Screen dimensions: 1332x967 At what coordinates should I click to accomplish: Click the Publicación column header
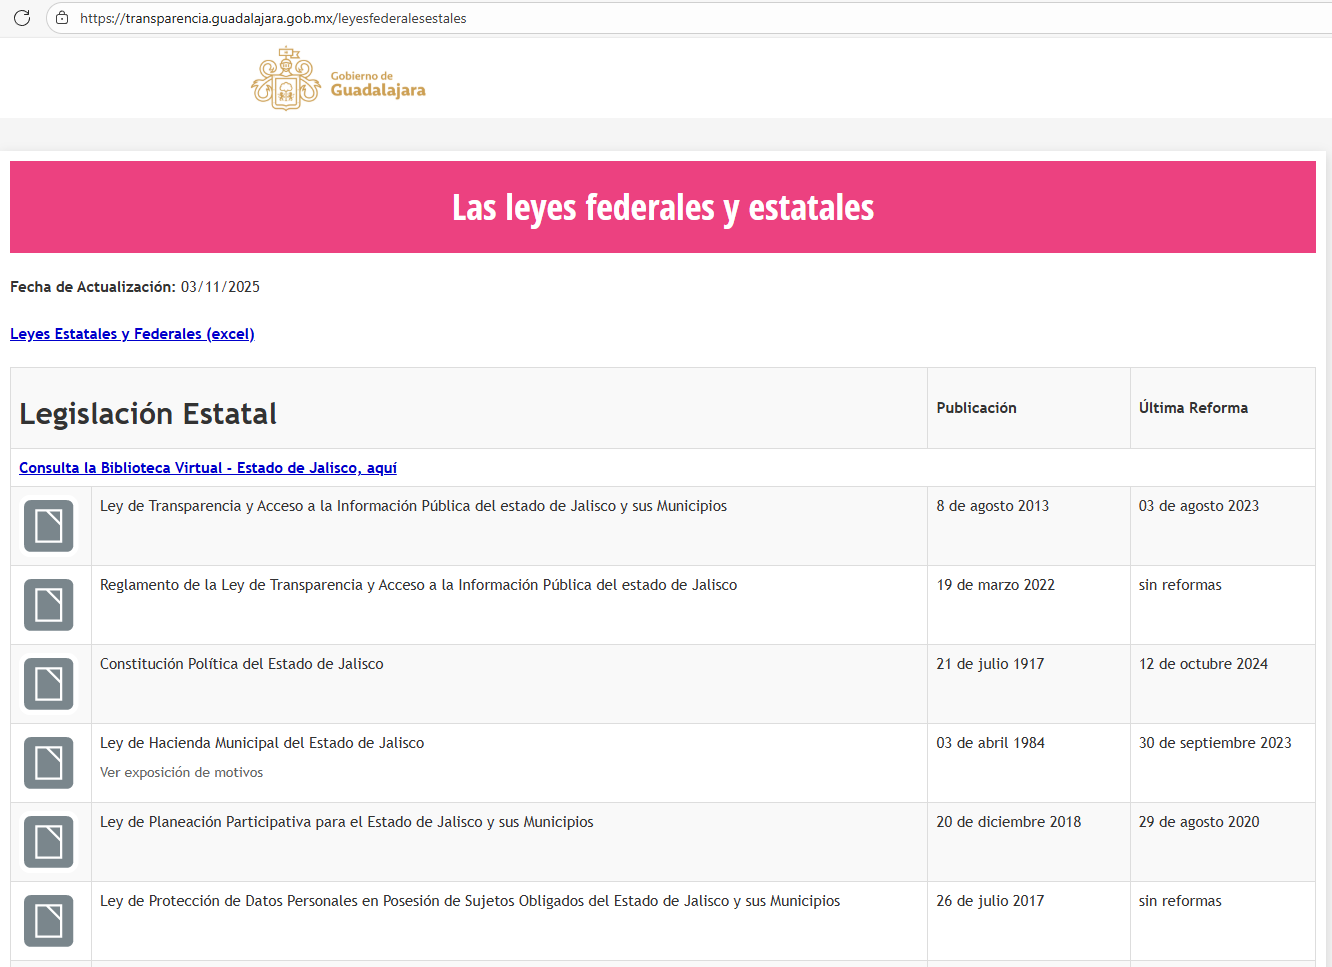[976, 408]
